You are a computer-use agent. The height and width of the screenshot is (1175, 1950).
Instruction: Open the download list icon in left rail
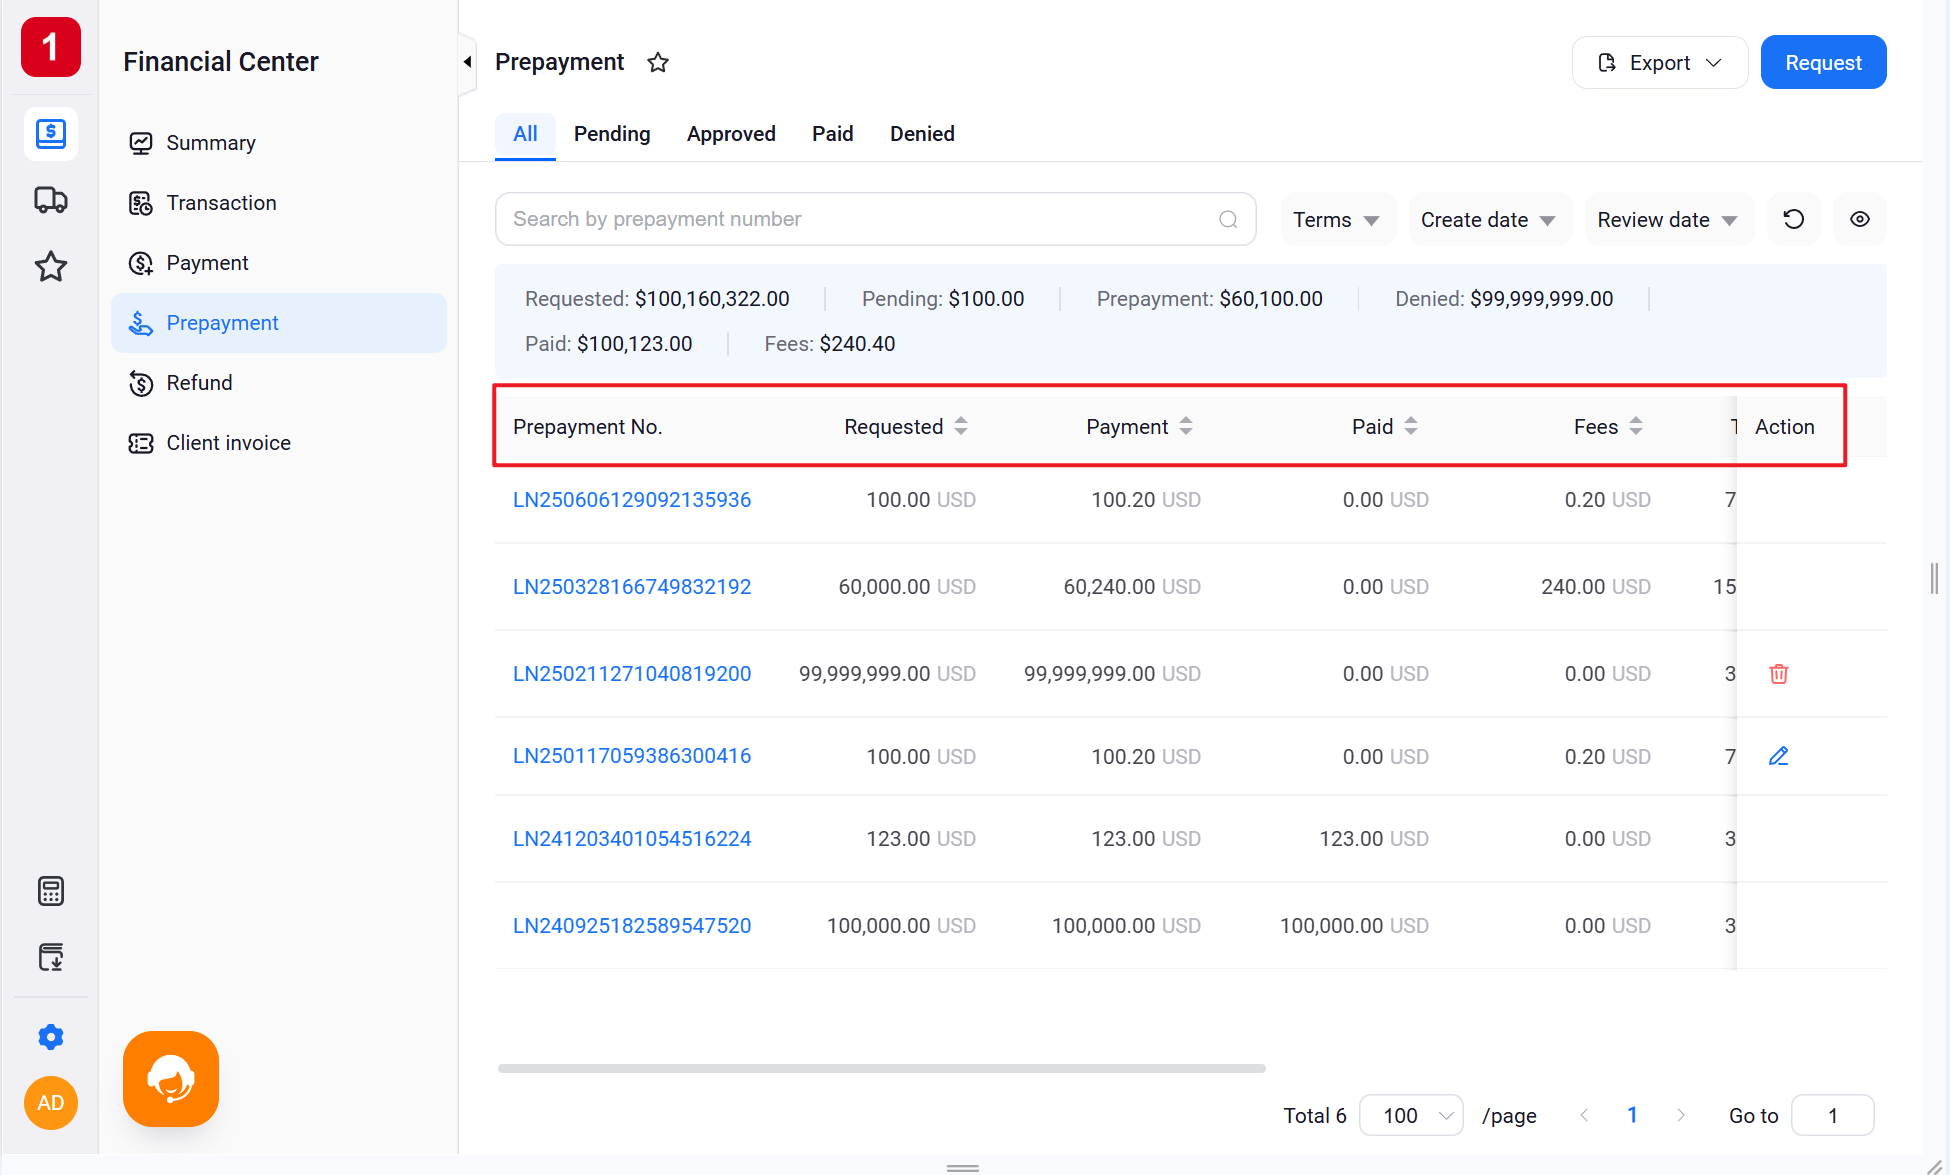[50, 957]
